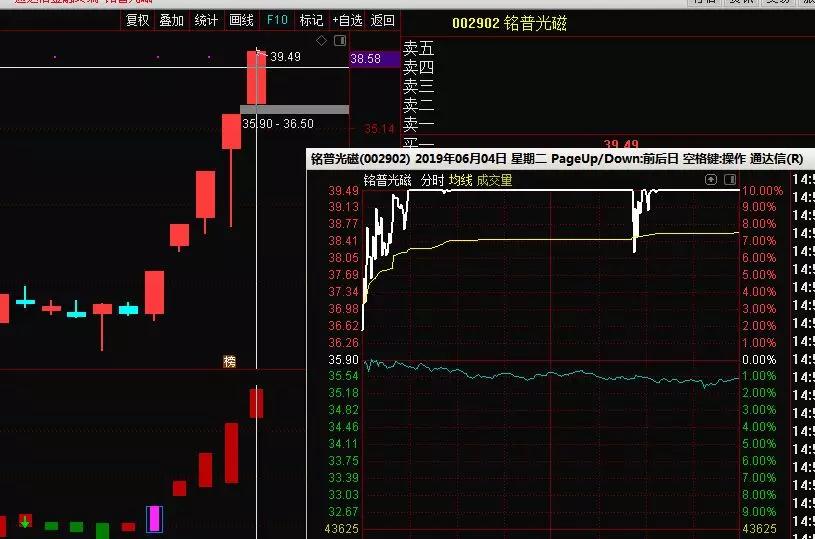Image resolution: width=815 pixels, height=539 pixels.
Task: Click the 002902 铭普光磁 stock title
Action: tap(509, 23)
